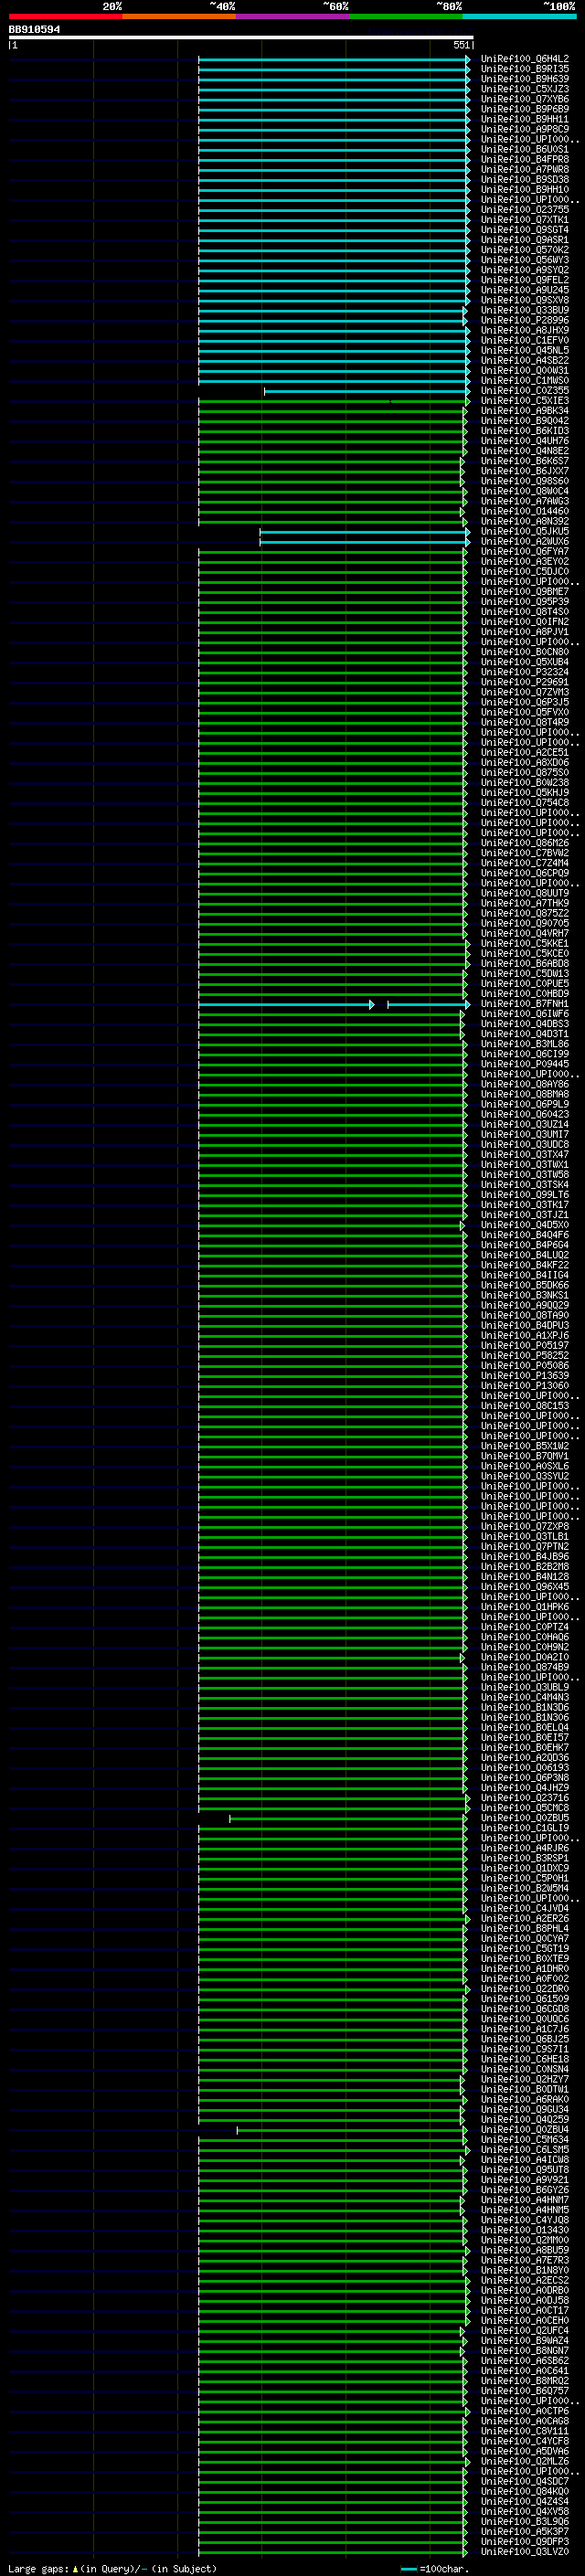
Task: Open hit UniRef100_B6U0S1
Action: pyautogui.click(x=524, y=149)
